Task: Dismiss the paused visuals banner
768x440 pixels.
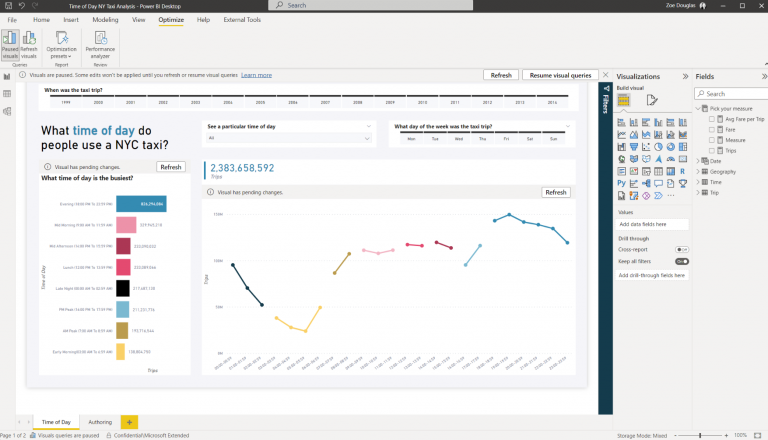Action: [606, 75]
